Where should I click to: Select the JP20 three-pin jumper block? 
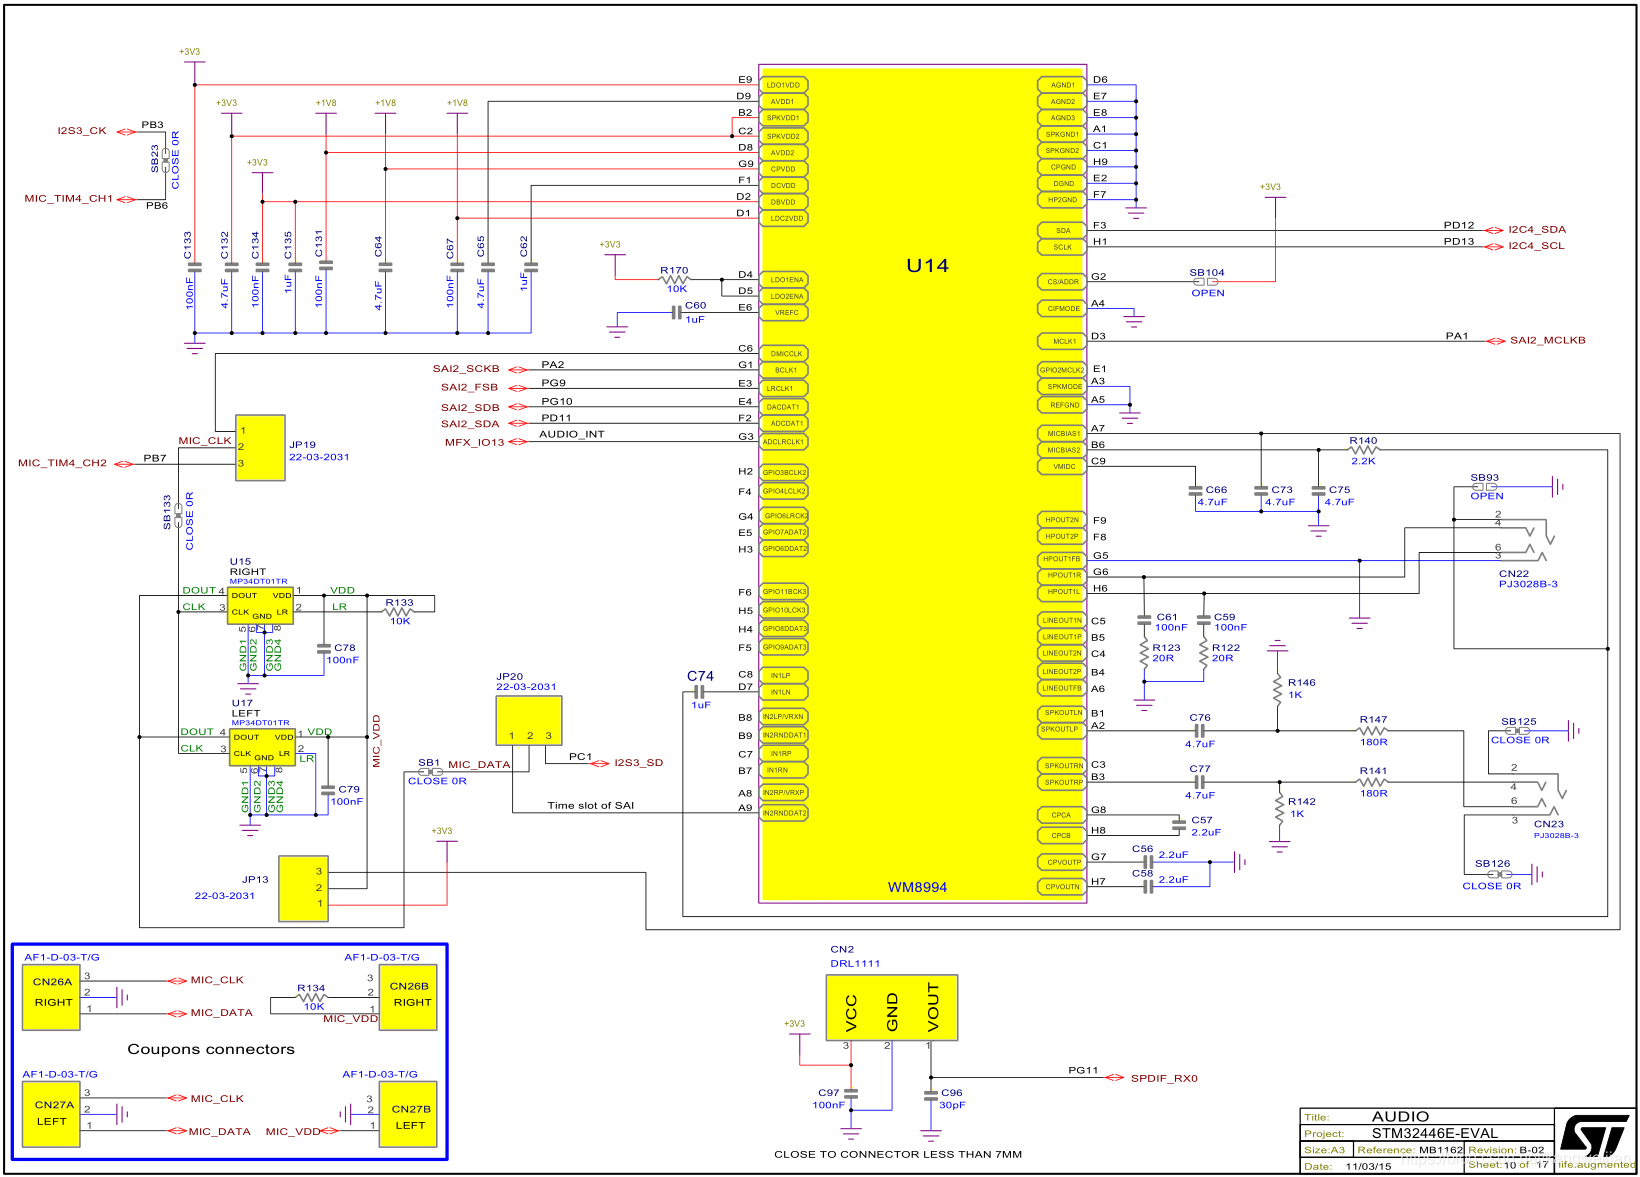pos(529,721)
